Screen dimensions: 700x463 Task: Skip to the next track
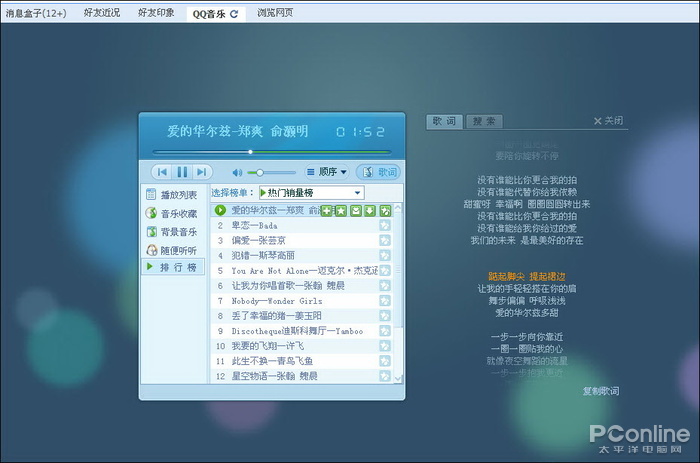(202, 172)
